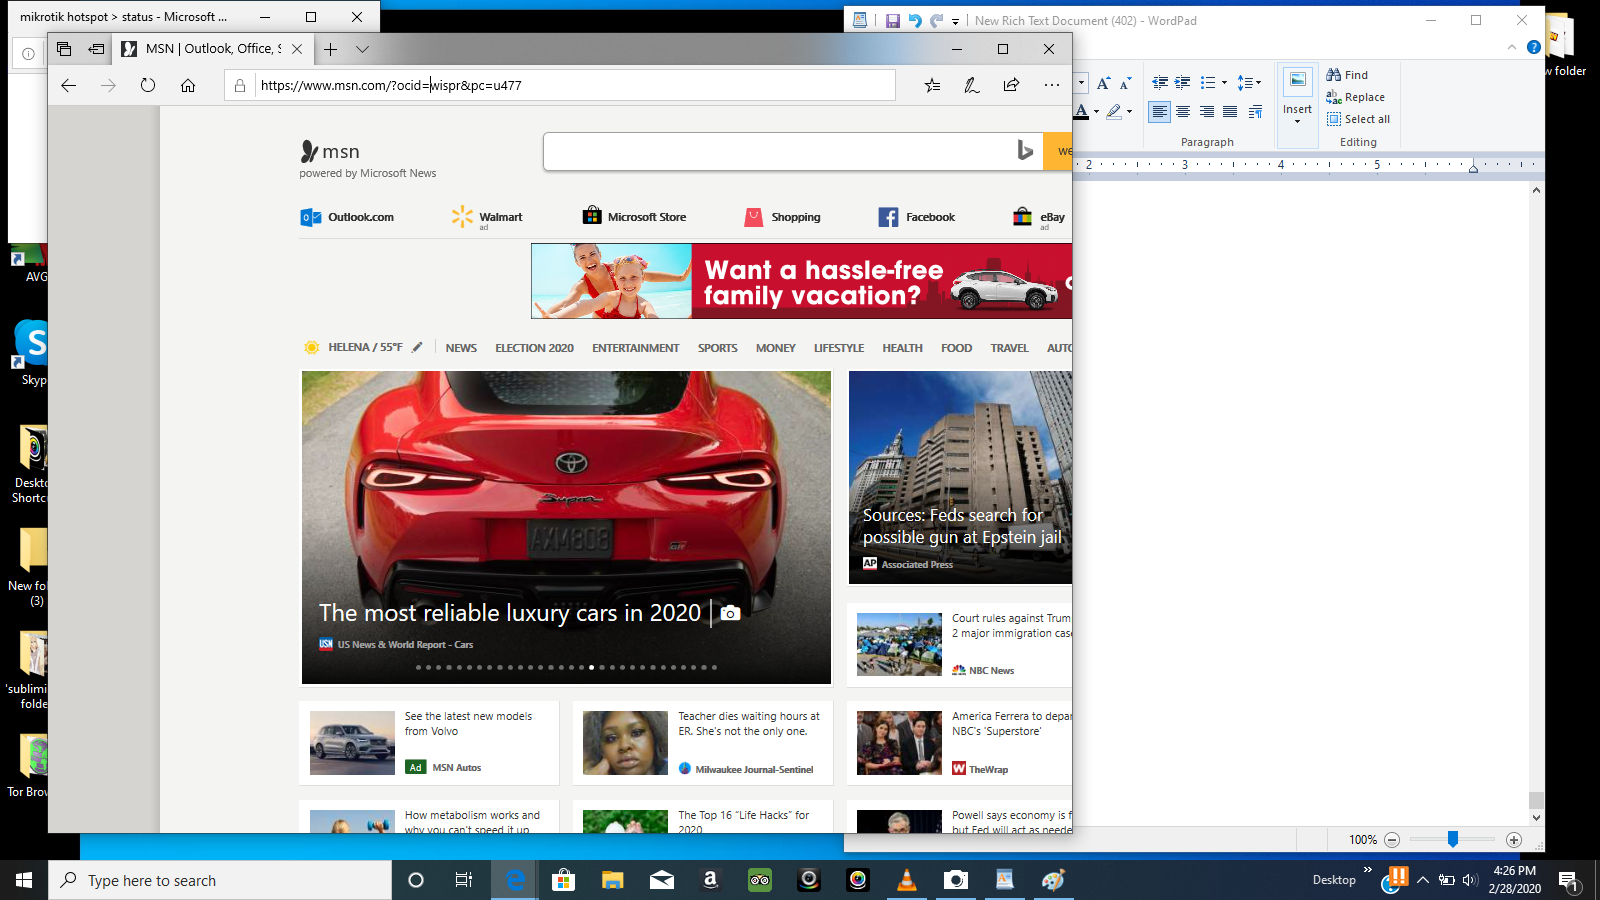Open Edge favorites star list
Screen dimensions: 1600x900
tap(932, 85)
